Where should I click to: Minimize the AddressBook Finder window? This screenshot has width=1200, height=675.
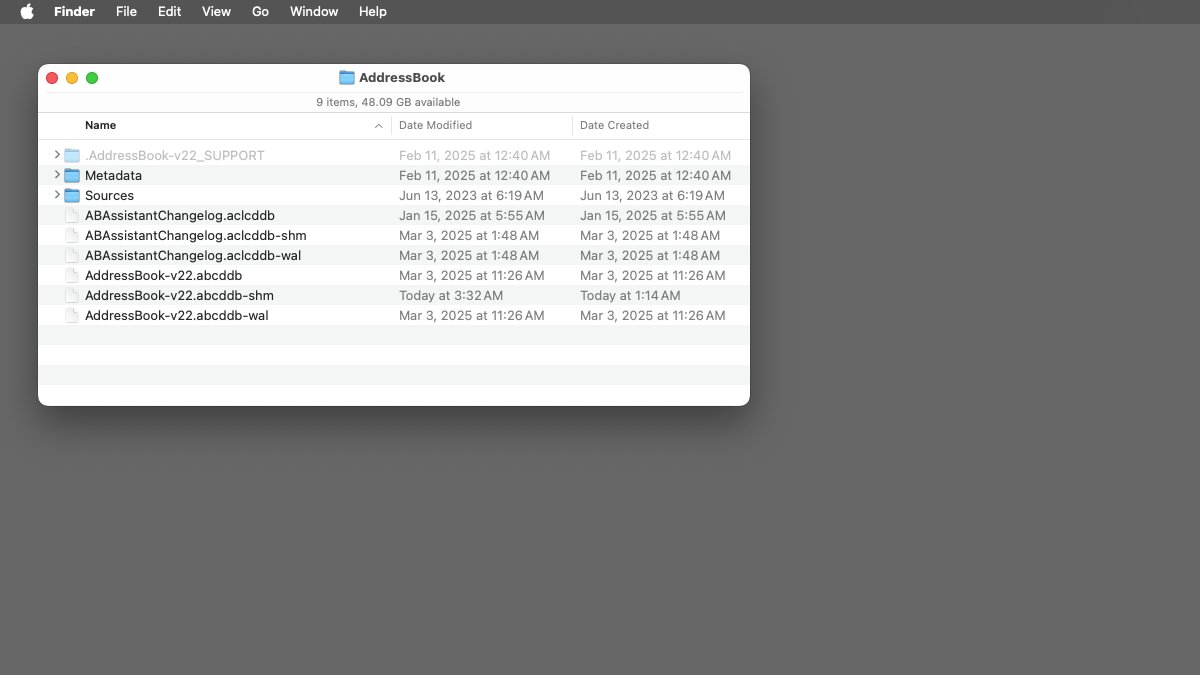72,78
